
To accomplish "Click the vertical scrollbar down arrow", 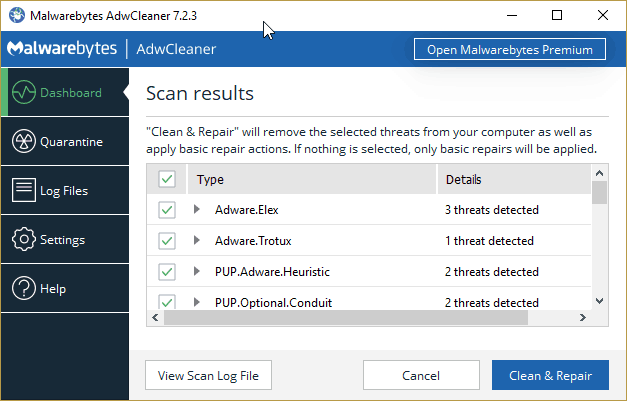I will pos(599,301).
